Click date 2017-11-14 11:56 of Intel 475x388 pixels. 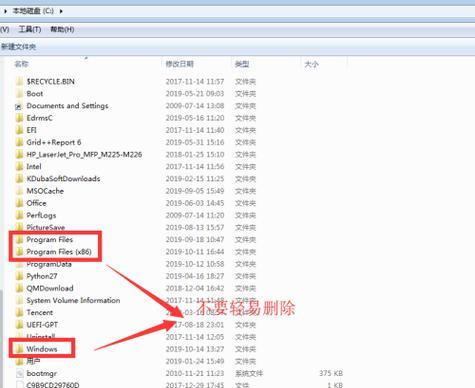coord(195,167)
